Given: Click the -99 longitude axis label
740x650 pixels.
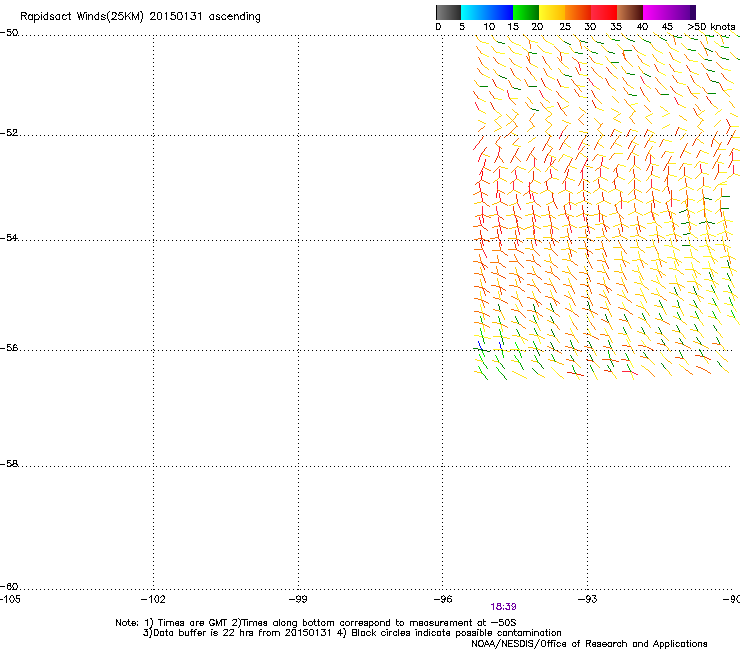Looking at the screenshot, I should (298, 599).
